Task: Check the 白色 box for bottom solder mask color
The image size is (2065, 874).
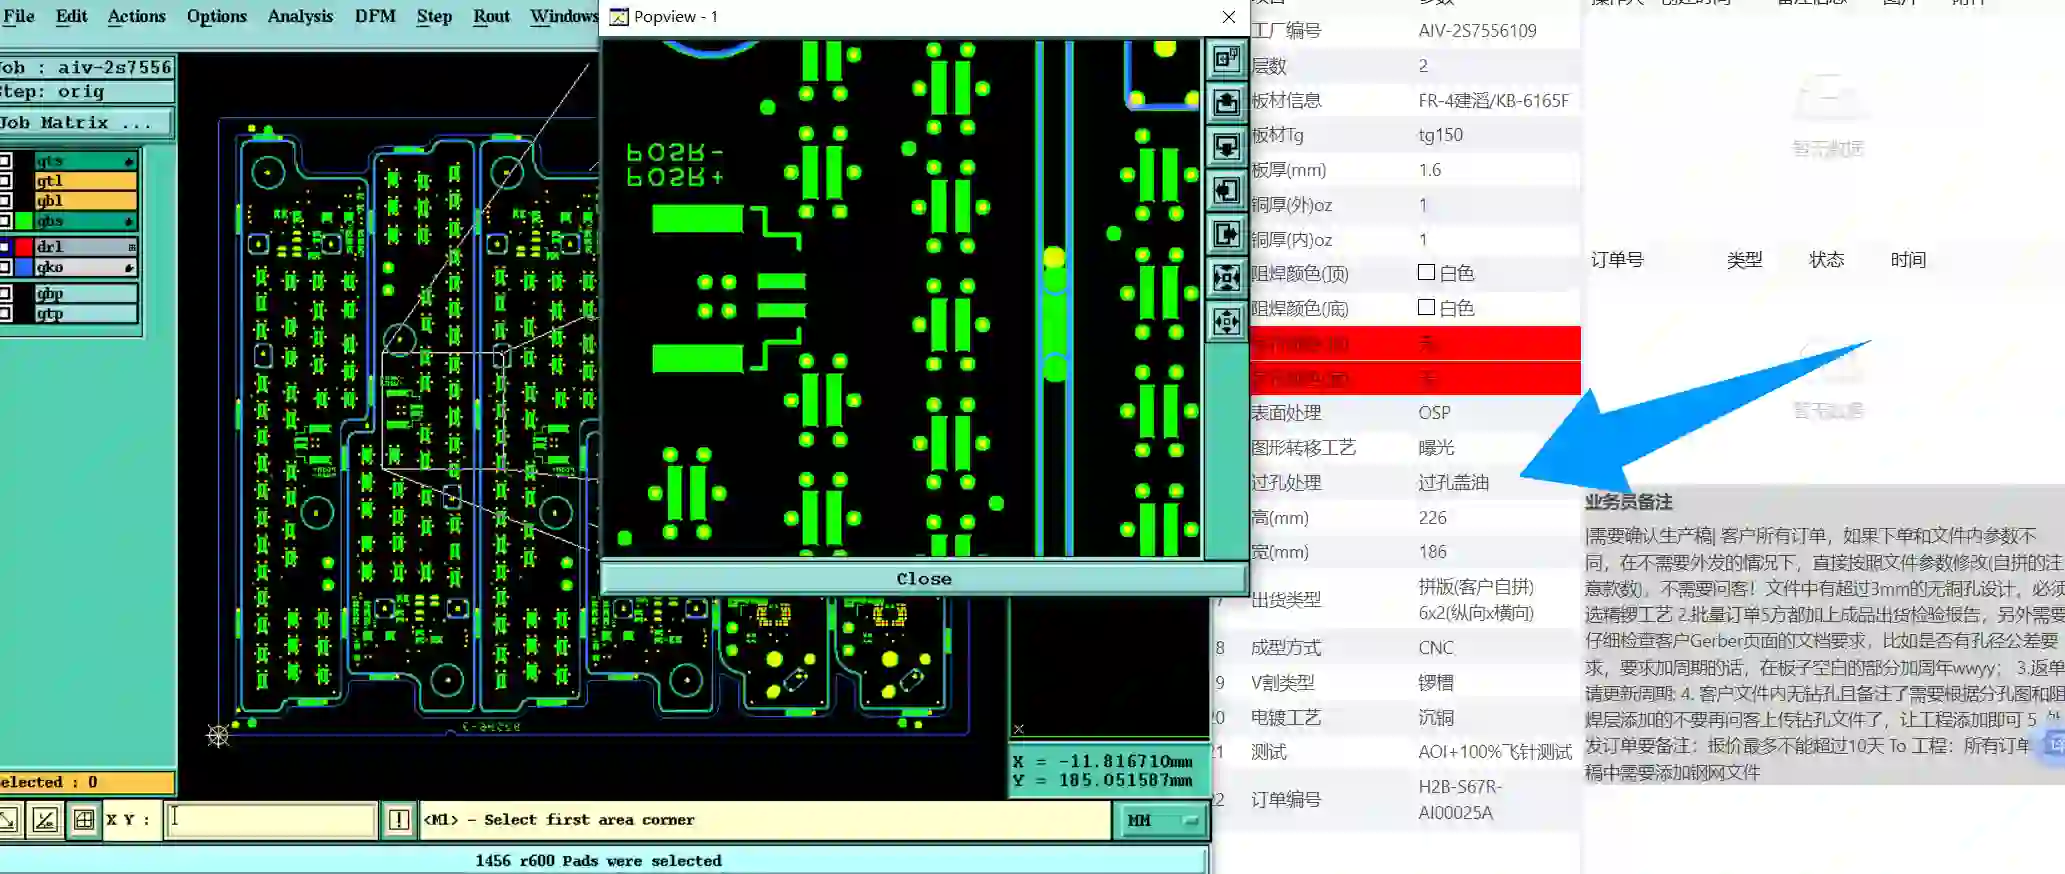Action: 1427,307
